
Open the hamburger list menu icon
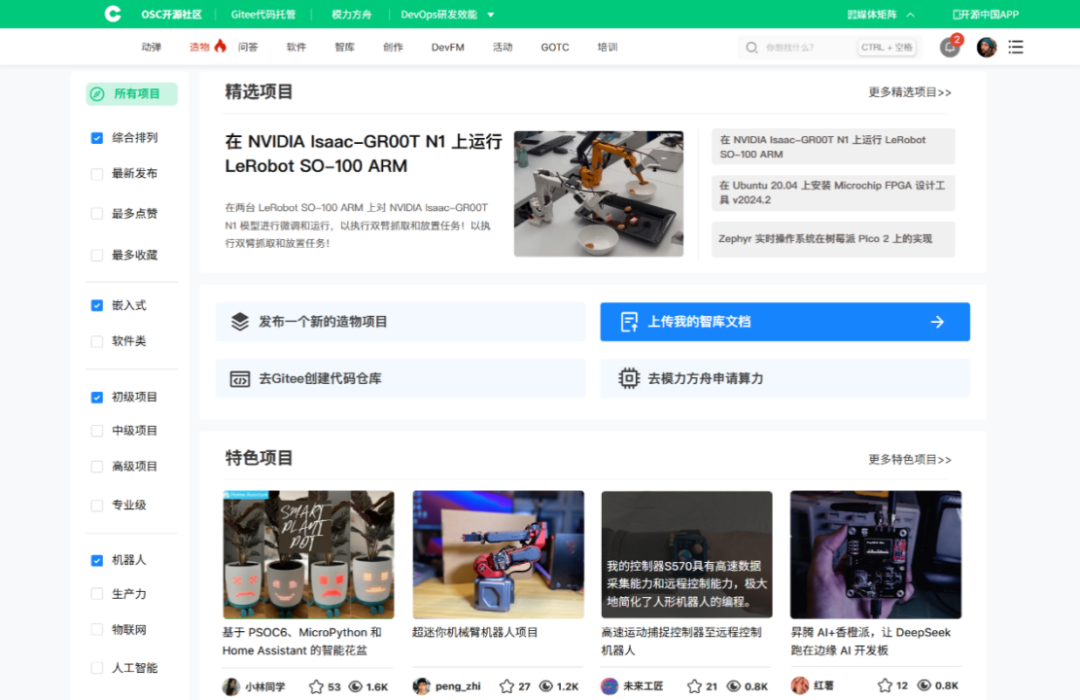point(1015,47)
